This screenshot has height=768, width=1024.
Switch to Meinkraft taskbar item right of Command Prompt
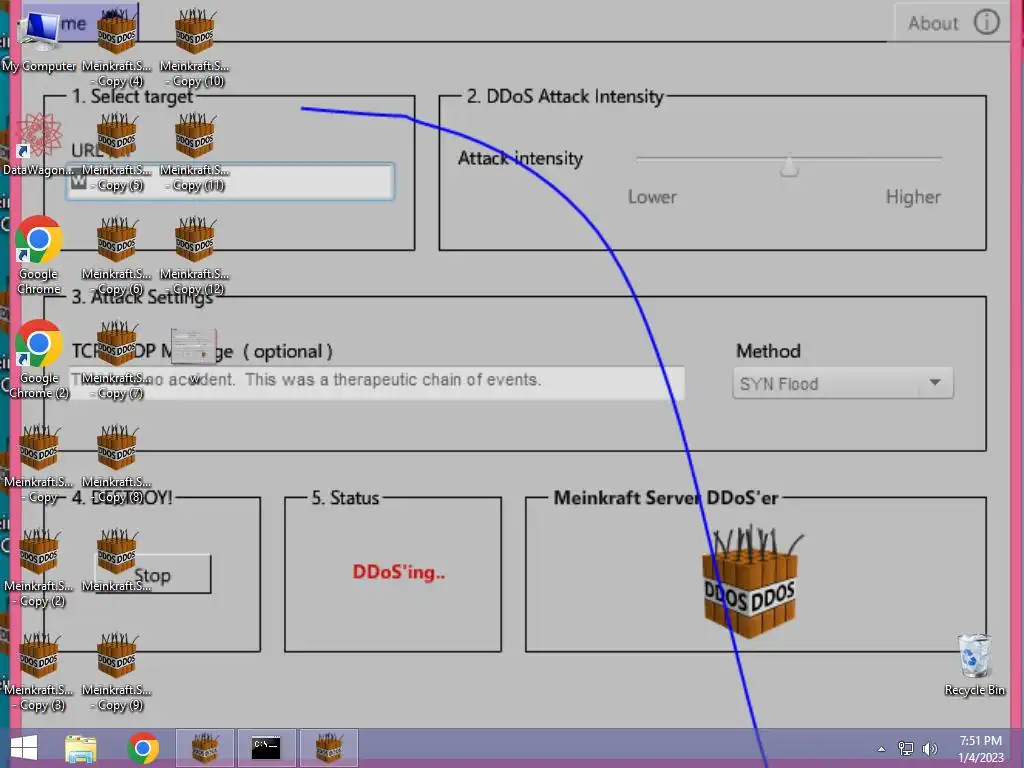click(328, 748)
